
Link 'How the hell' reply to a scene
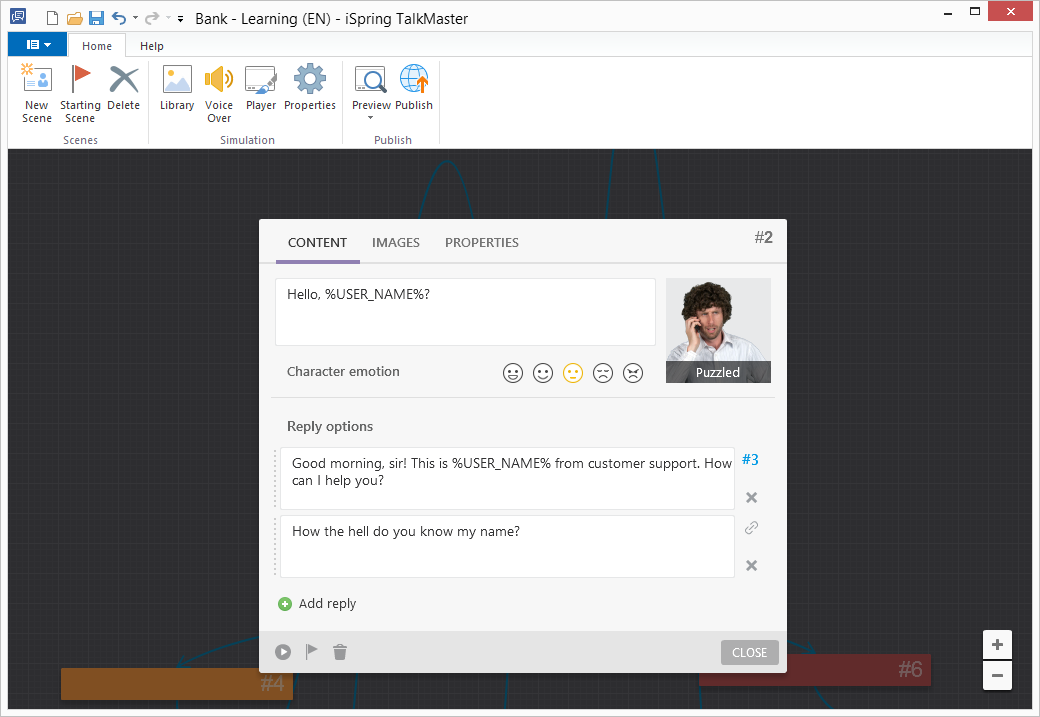pyautogui.click(x=751, y=527)
